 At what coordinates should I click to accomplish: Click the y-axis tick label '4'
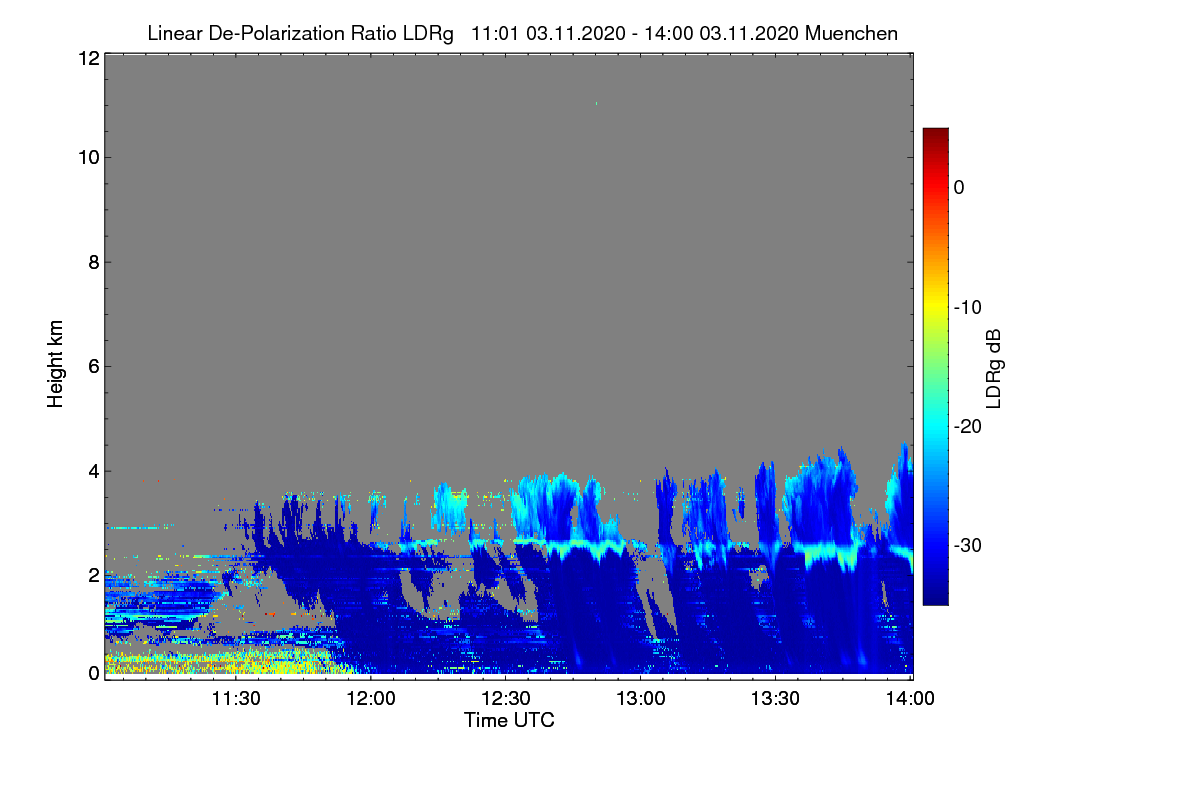tap(94, 471)
